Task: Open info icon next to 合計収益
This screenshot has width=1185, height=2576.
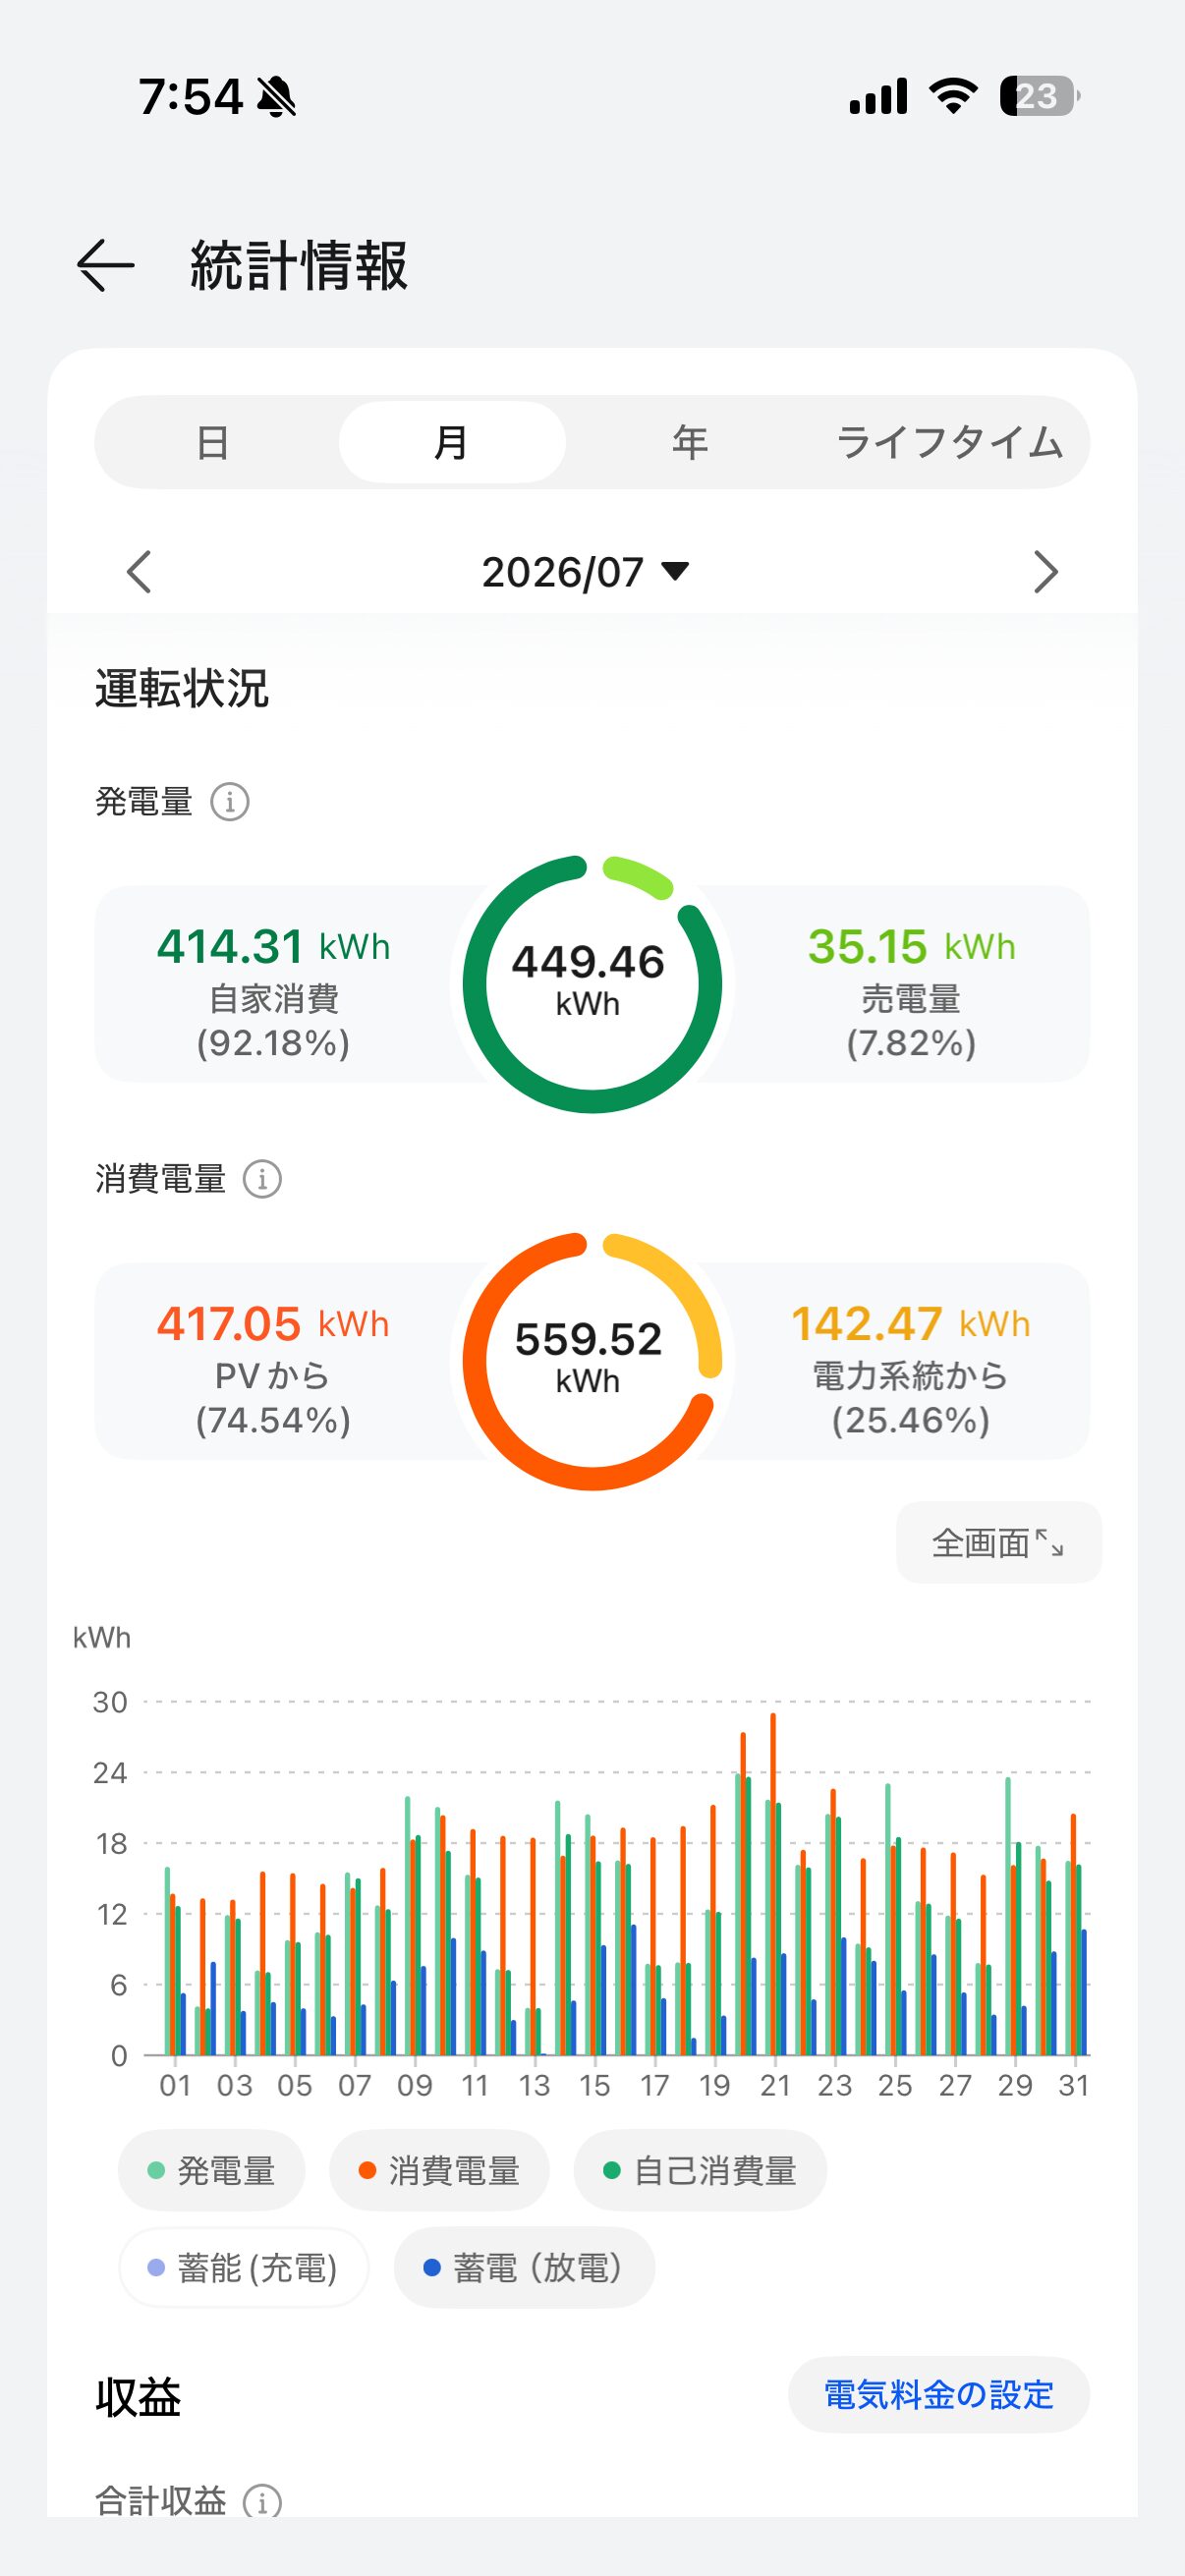Action: pos(263,2500)
